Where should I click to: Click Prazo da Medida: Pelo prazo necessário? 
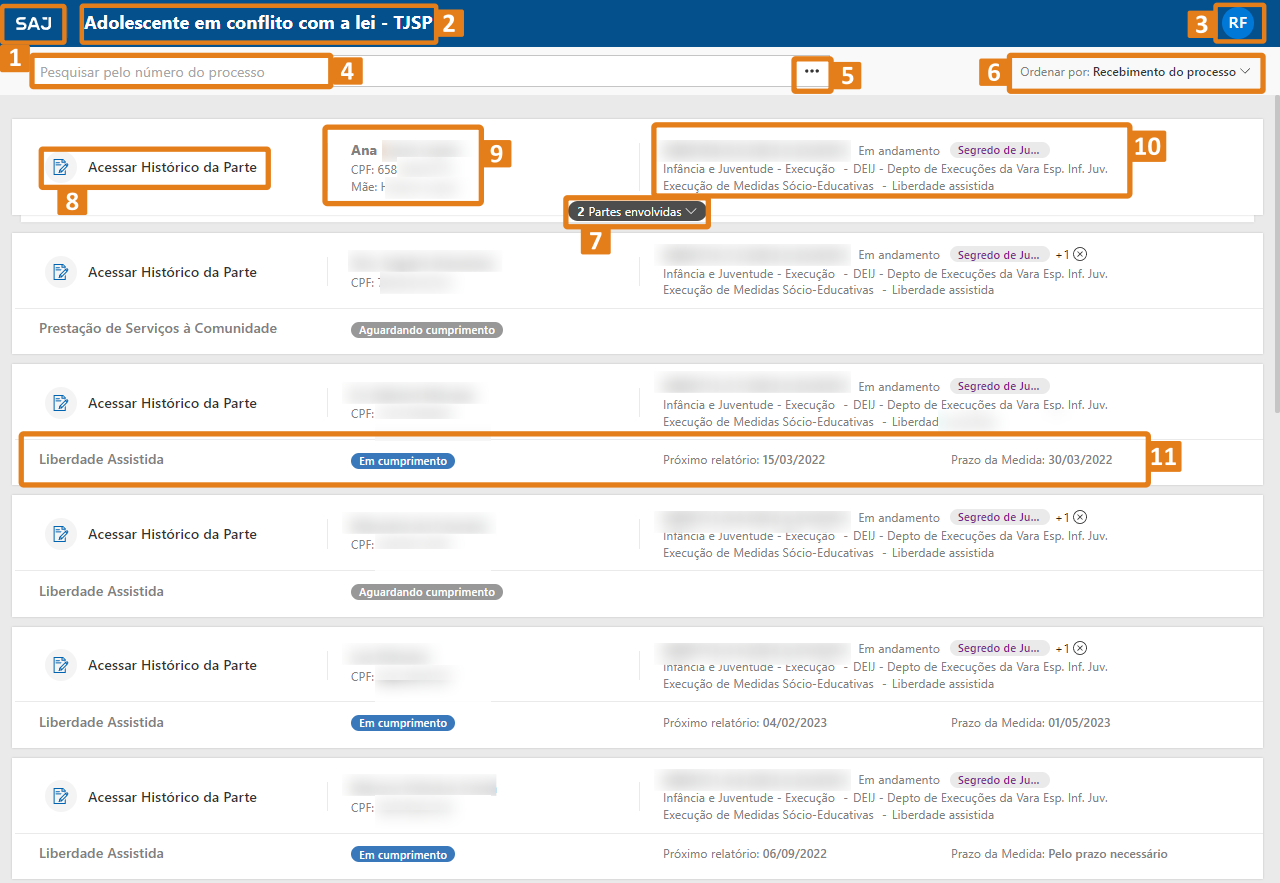[1059, 854]
